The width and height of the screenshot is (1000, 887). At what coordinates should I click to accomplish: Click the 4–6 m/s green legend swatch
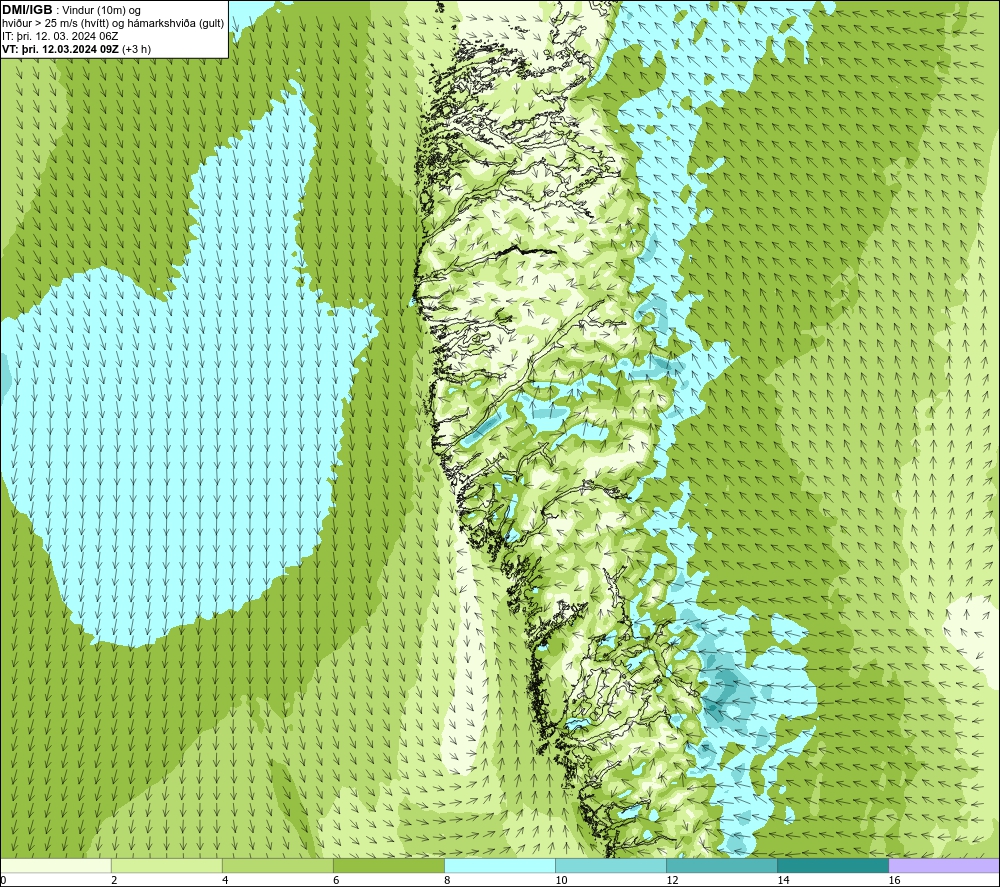pyautogui.click(x=277, y=865)
